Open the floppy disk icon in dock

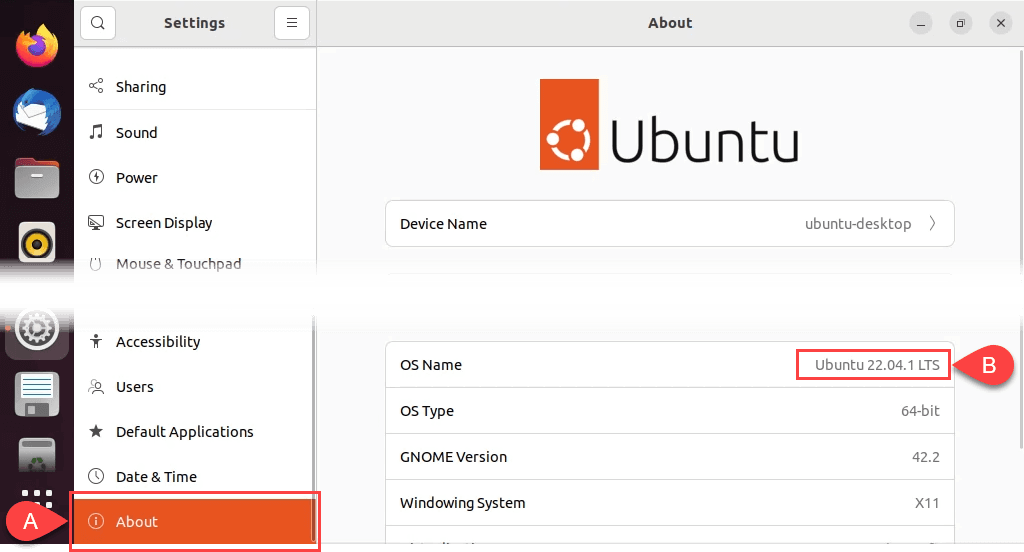point(37,394)
